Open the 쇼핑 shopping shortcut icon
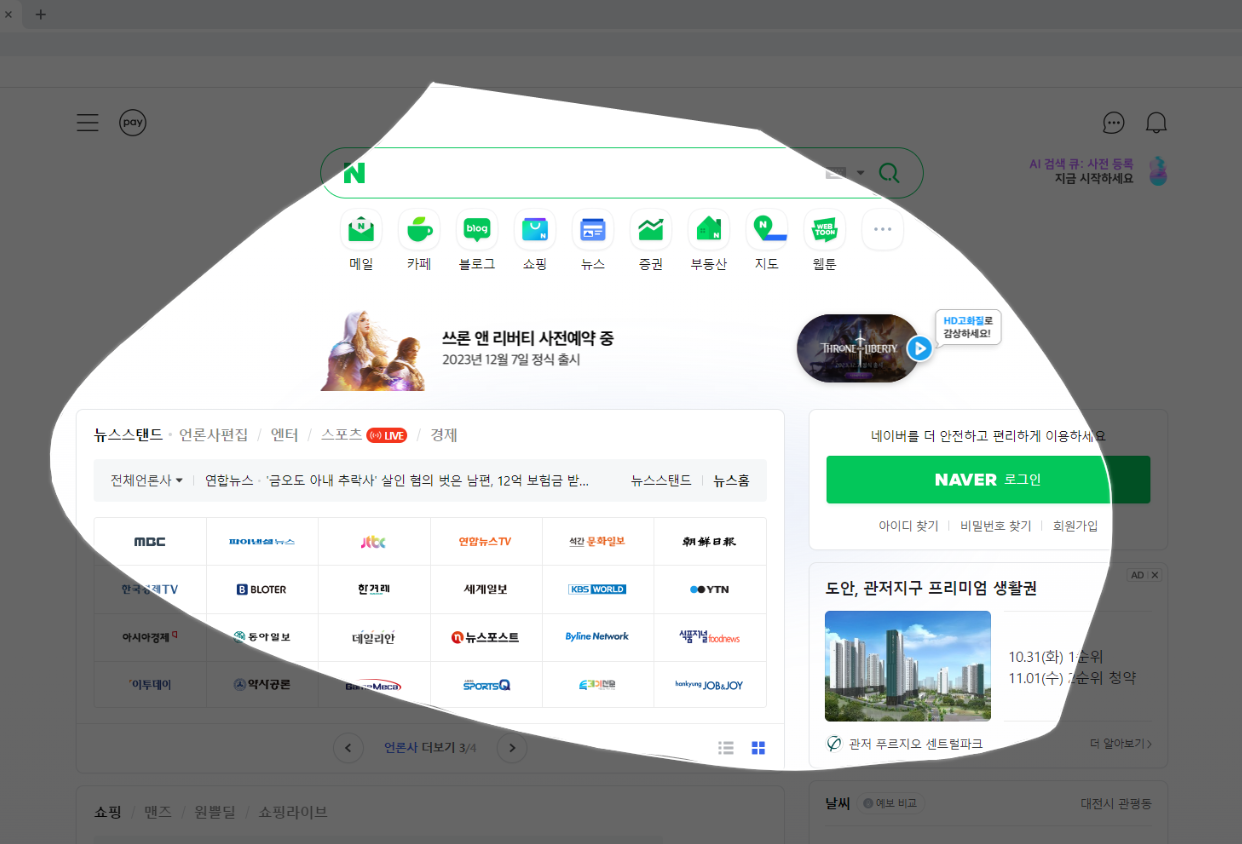The height and width of the screenshot is (844, 1242). tap(535, 230)
